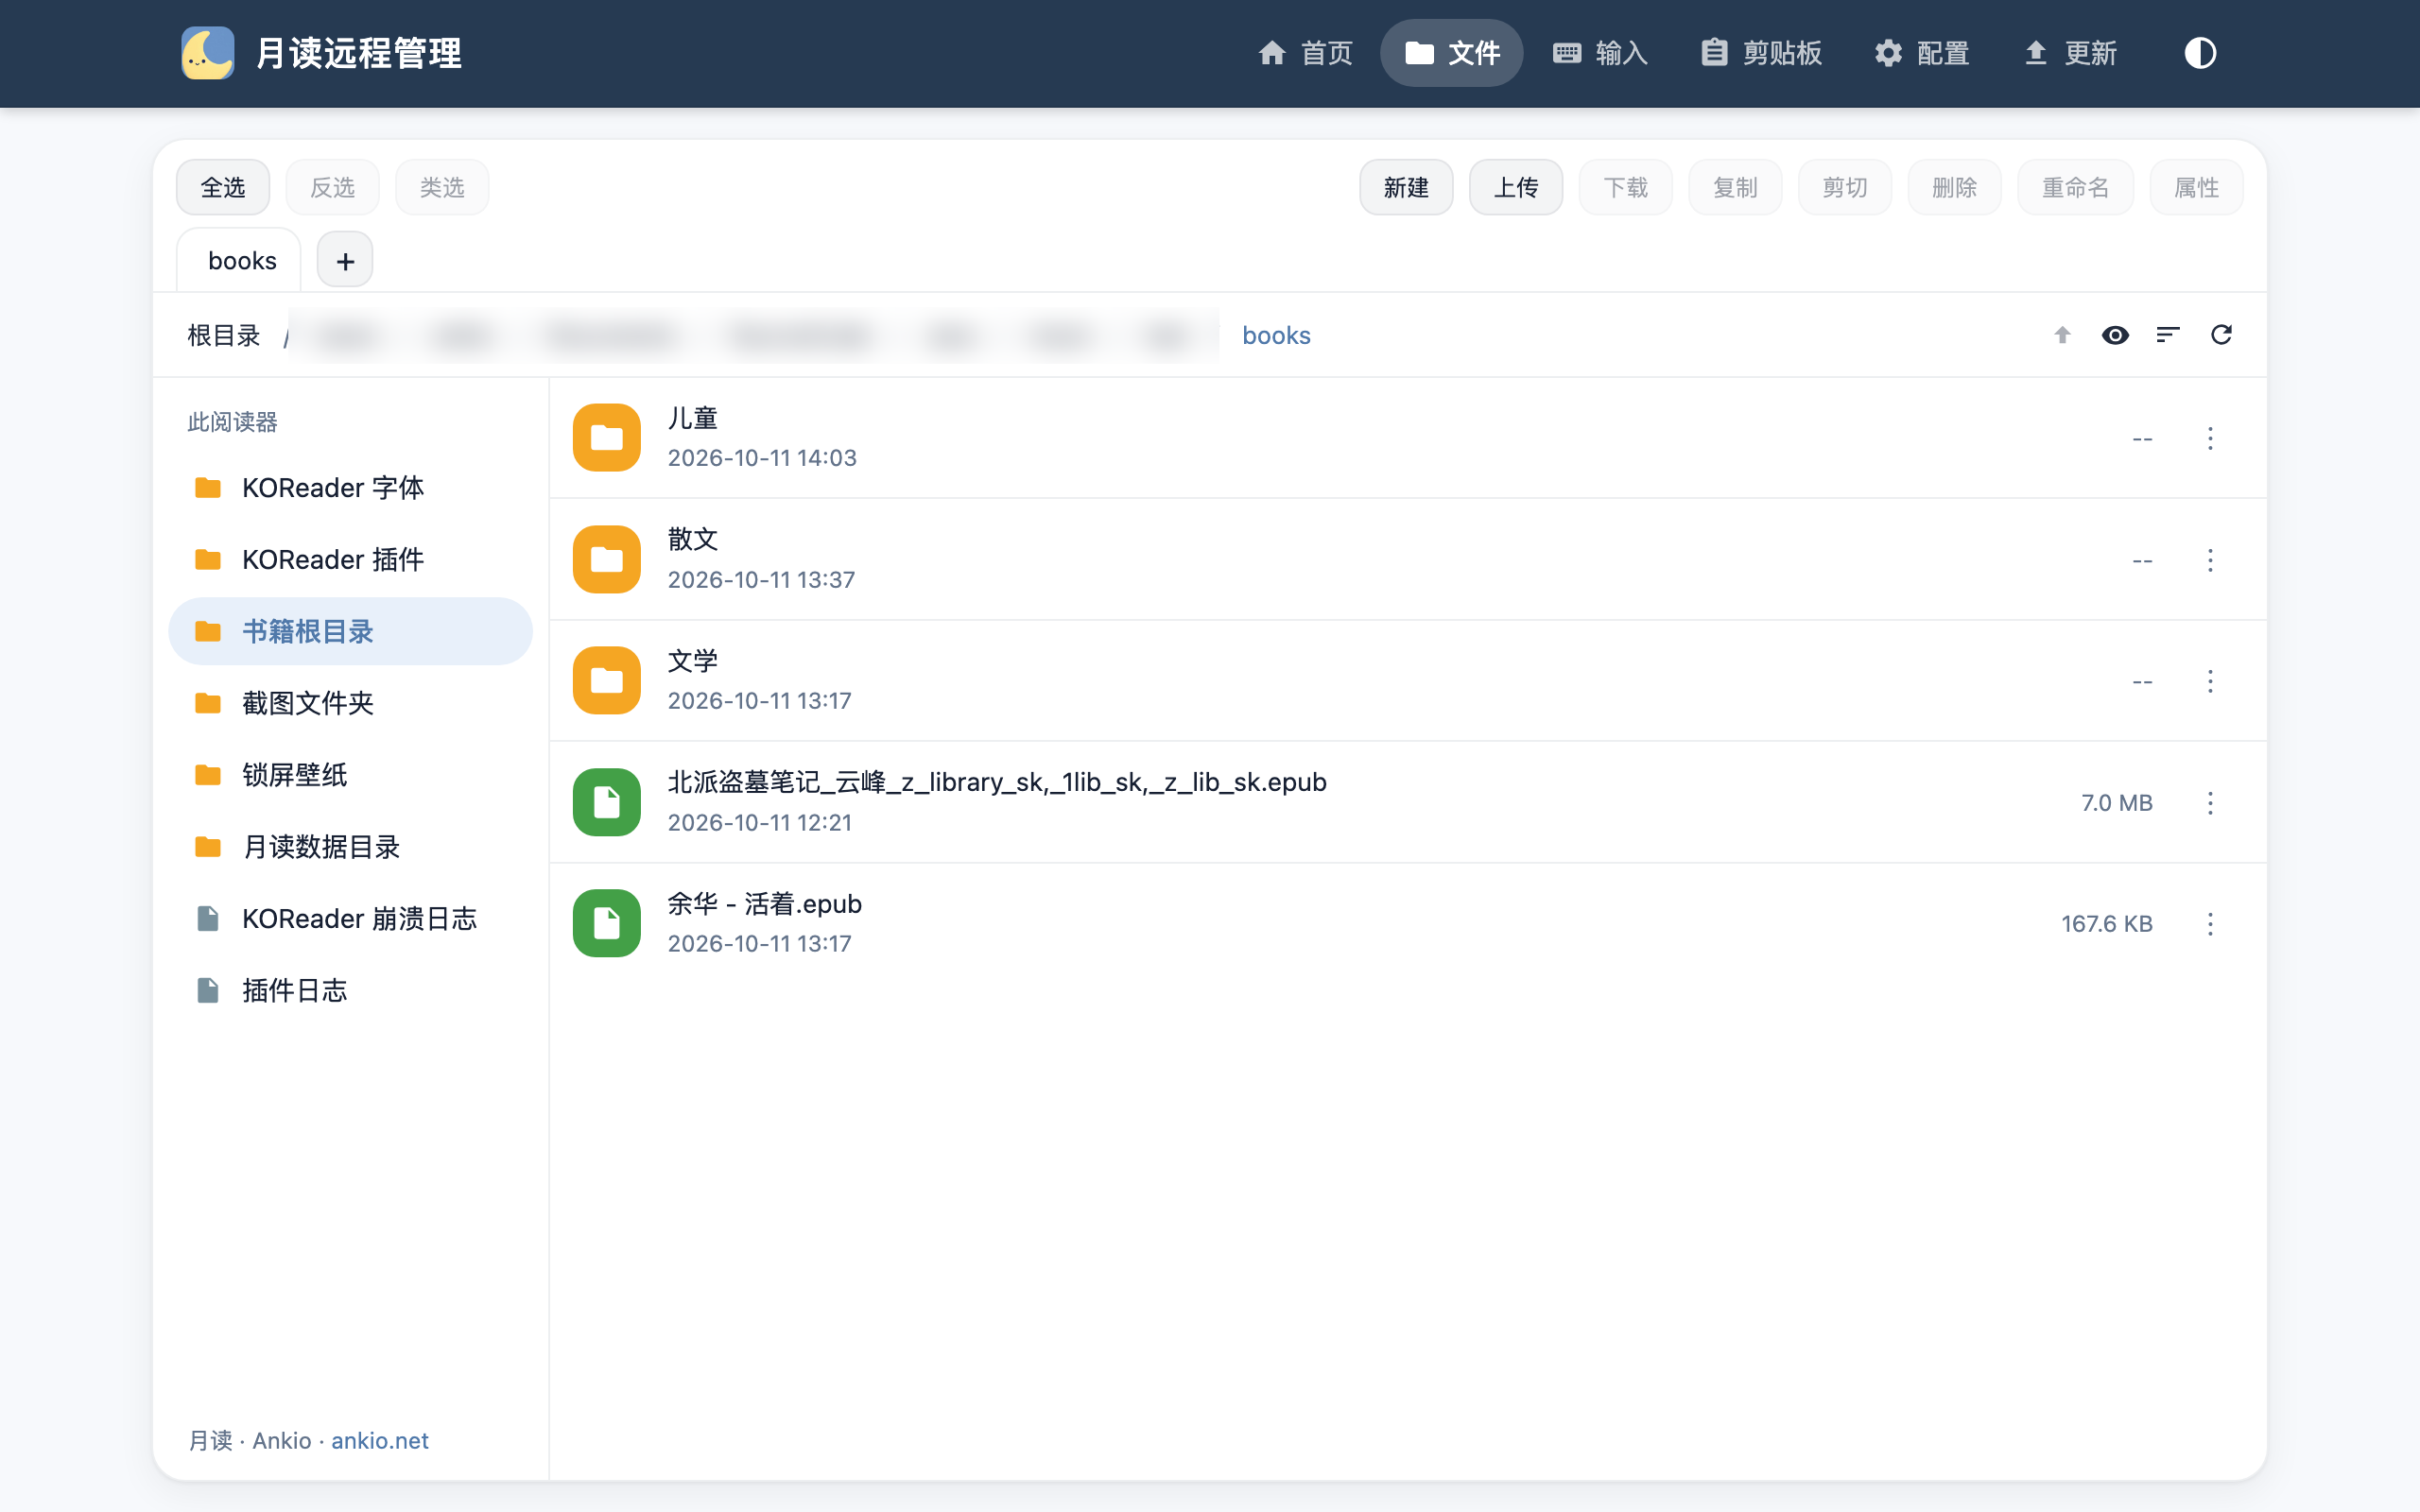Open the 更新 update page
Viewport: 2420px width, 1512px height.
pos(2070,53)
